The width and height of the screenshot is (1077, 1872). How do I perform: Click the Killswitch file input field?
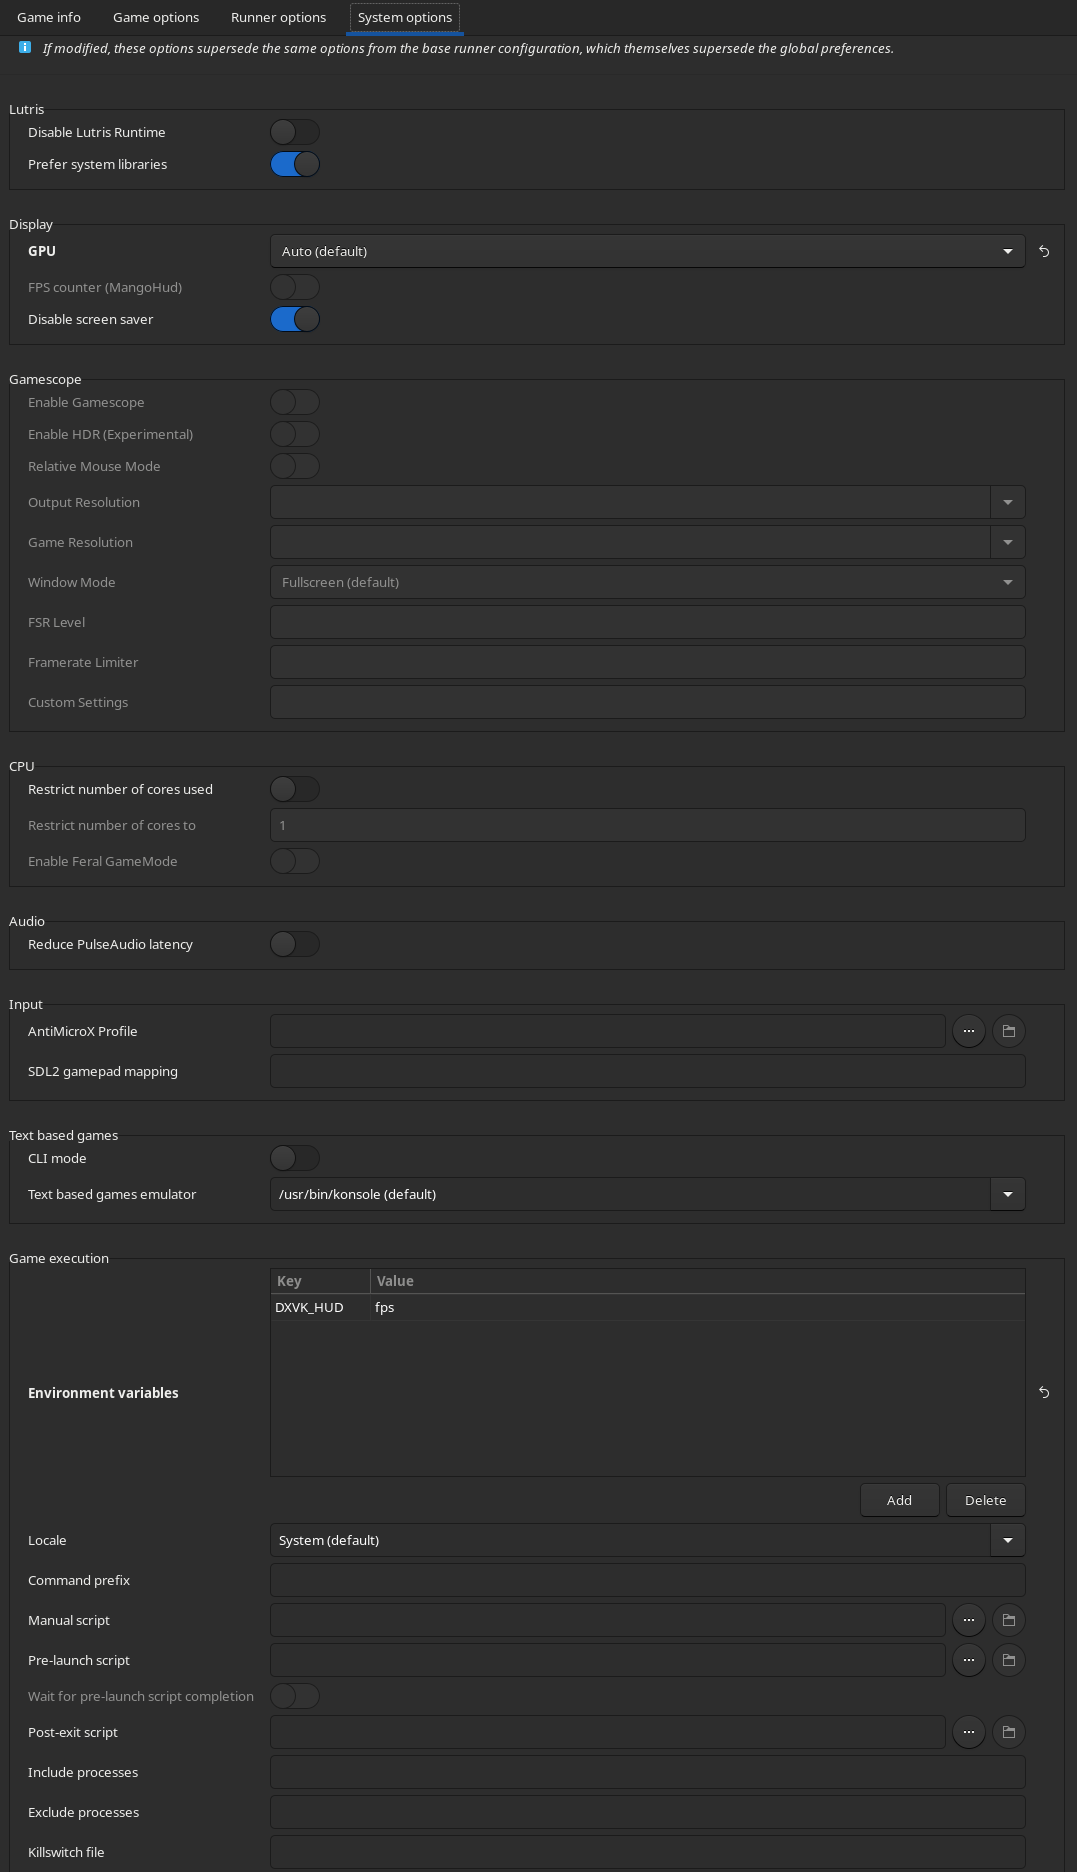coord(648,1852)
